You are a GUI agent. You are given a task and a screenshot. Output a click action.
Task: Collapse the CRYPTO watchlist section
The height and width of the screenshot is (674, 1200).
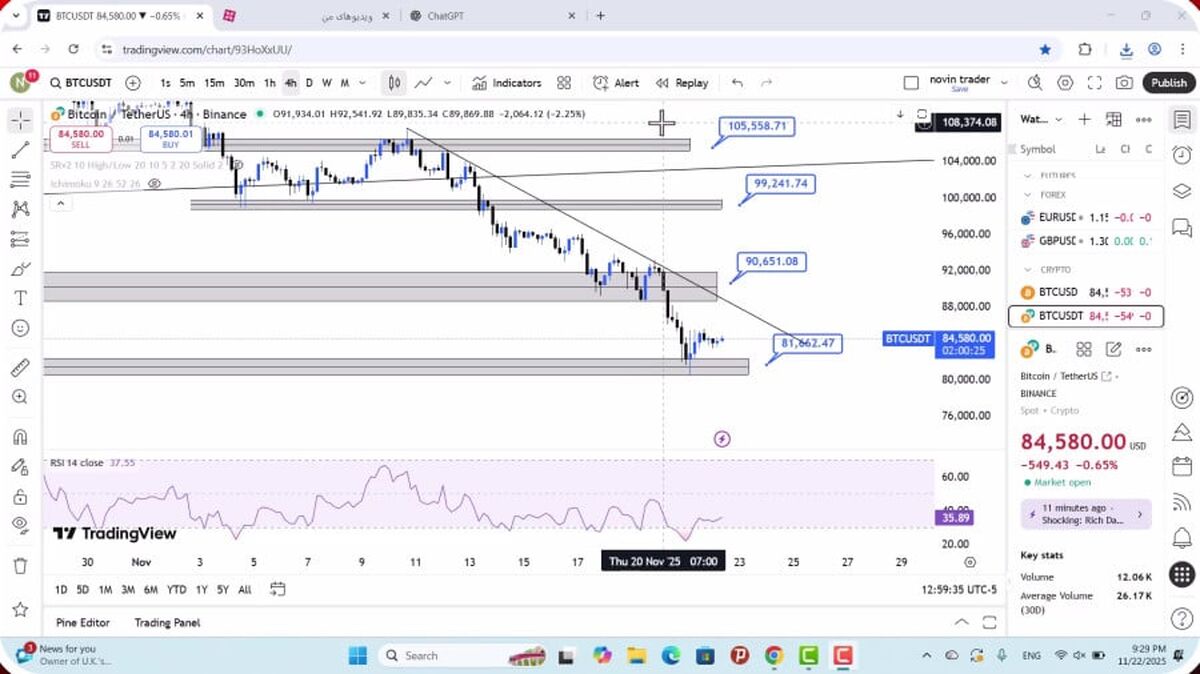1027,270
